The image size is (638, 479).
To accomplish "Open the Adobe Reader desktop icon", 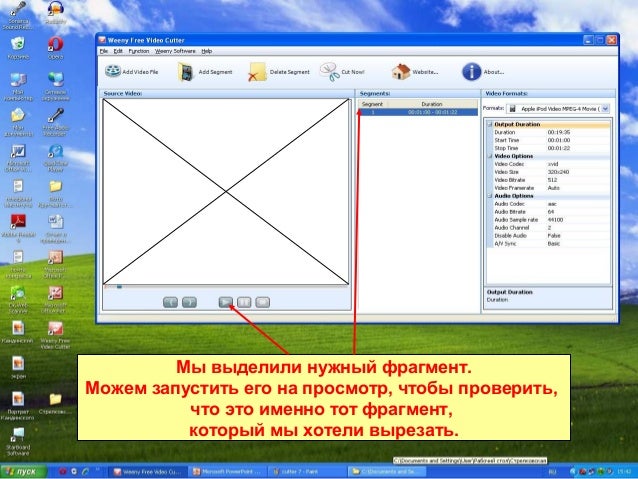I will click(x=18, y=228).
